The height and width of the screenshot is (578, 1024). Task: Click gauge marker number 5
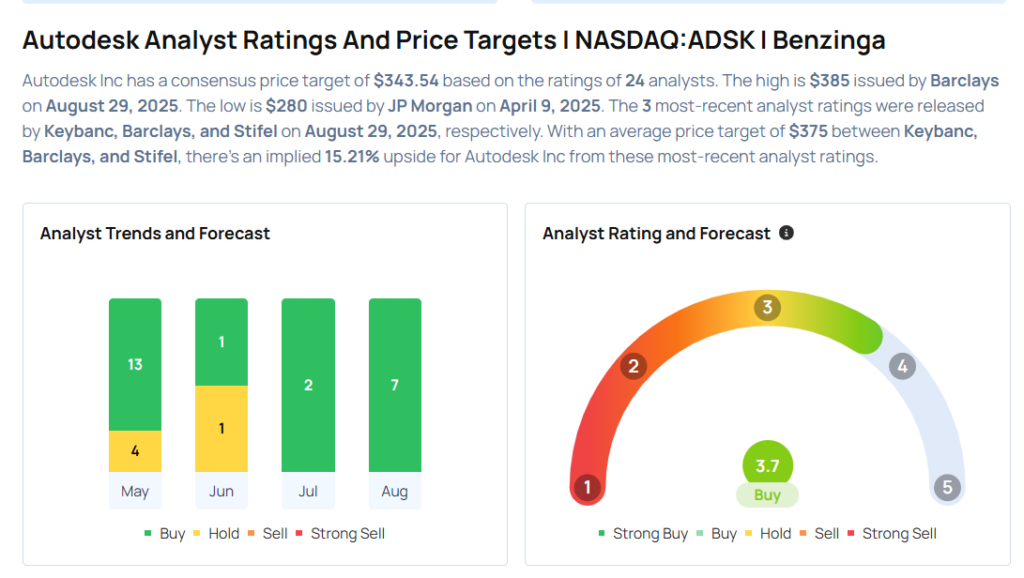pyautogui.click(x=946, y=488)
